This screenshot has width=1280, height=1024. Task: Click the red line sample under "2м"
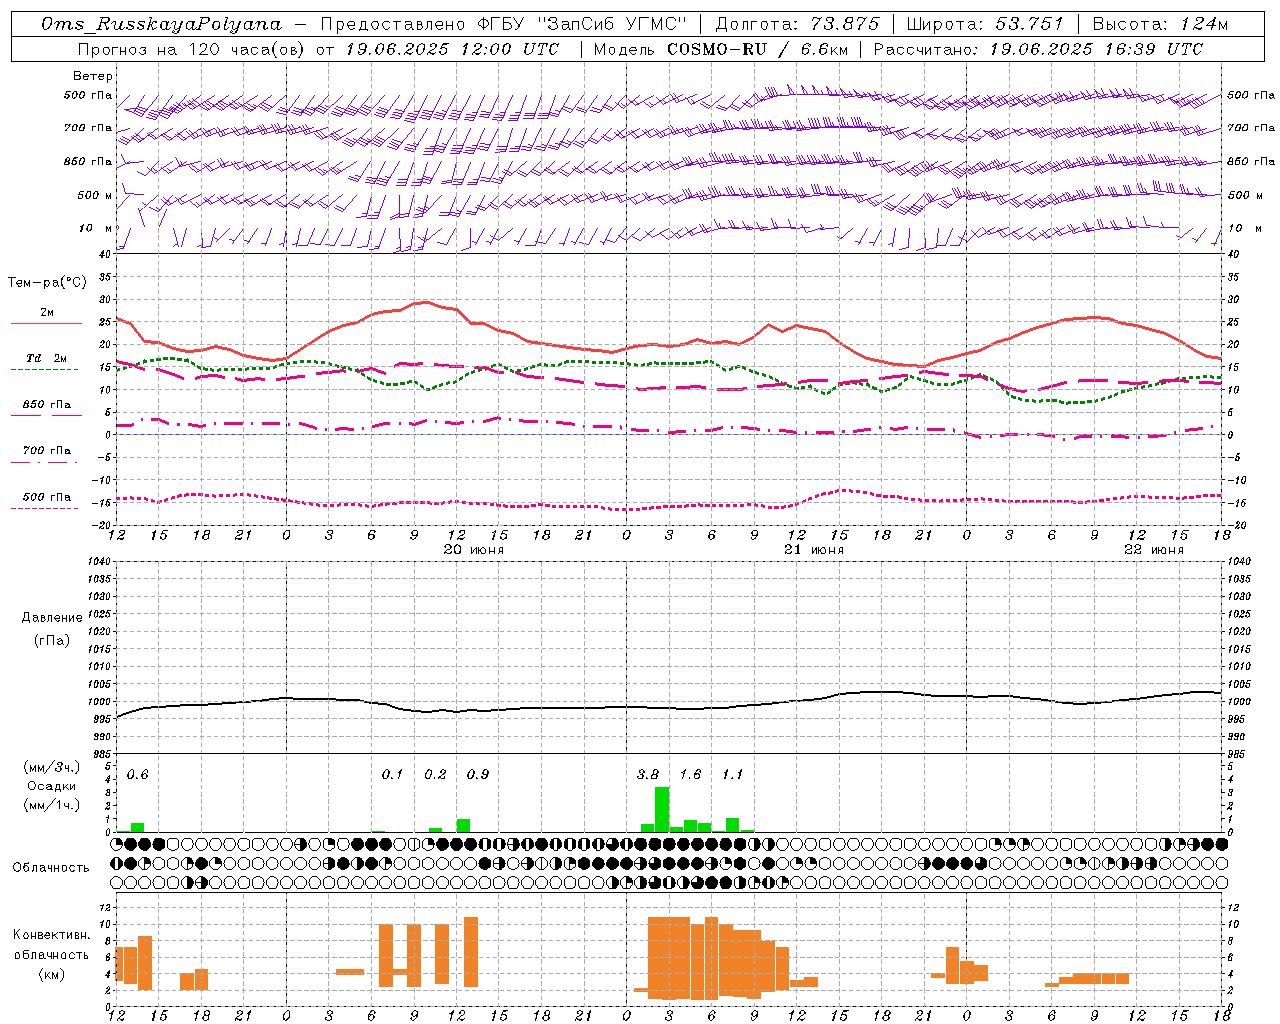coord(46,323)
